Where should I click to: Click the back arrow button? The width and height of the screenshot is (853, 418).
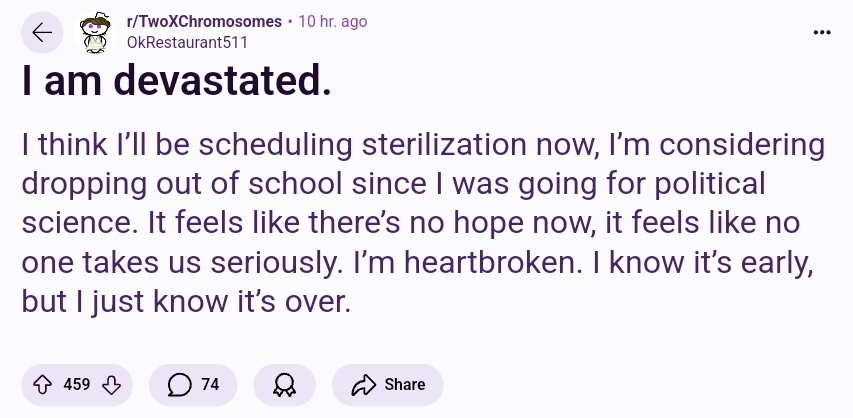42,33
